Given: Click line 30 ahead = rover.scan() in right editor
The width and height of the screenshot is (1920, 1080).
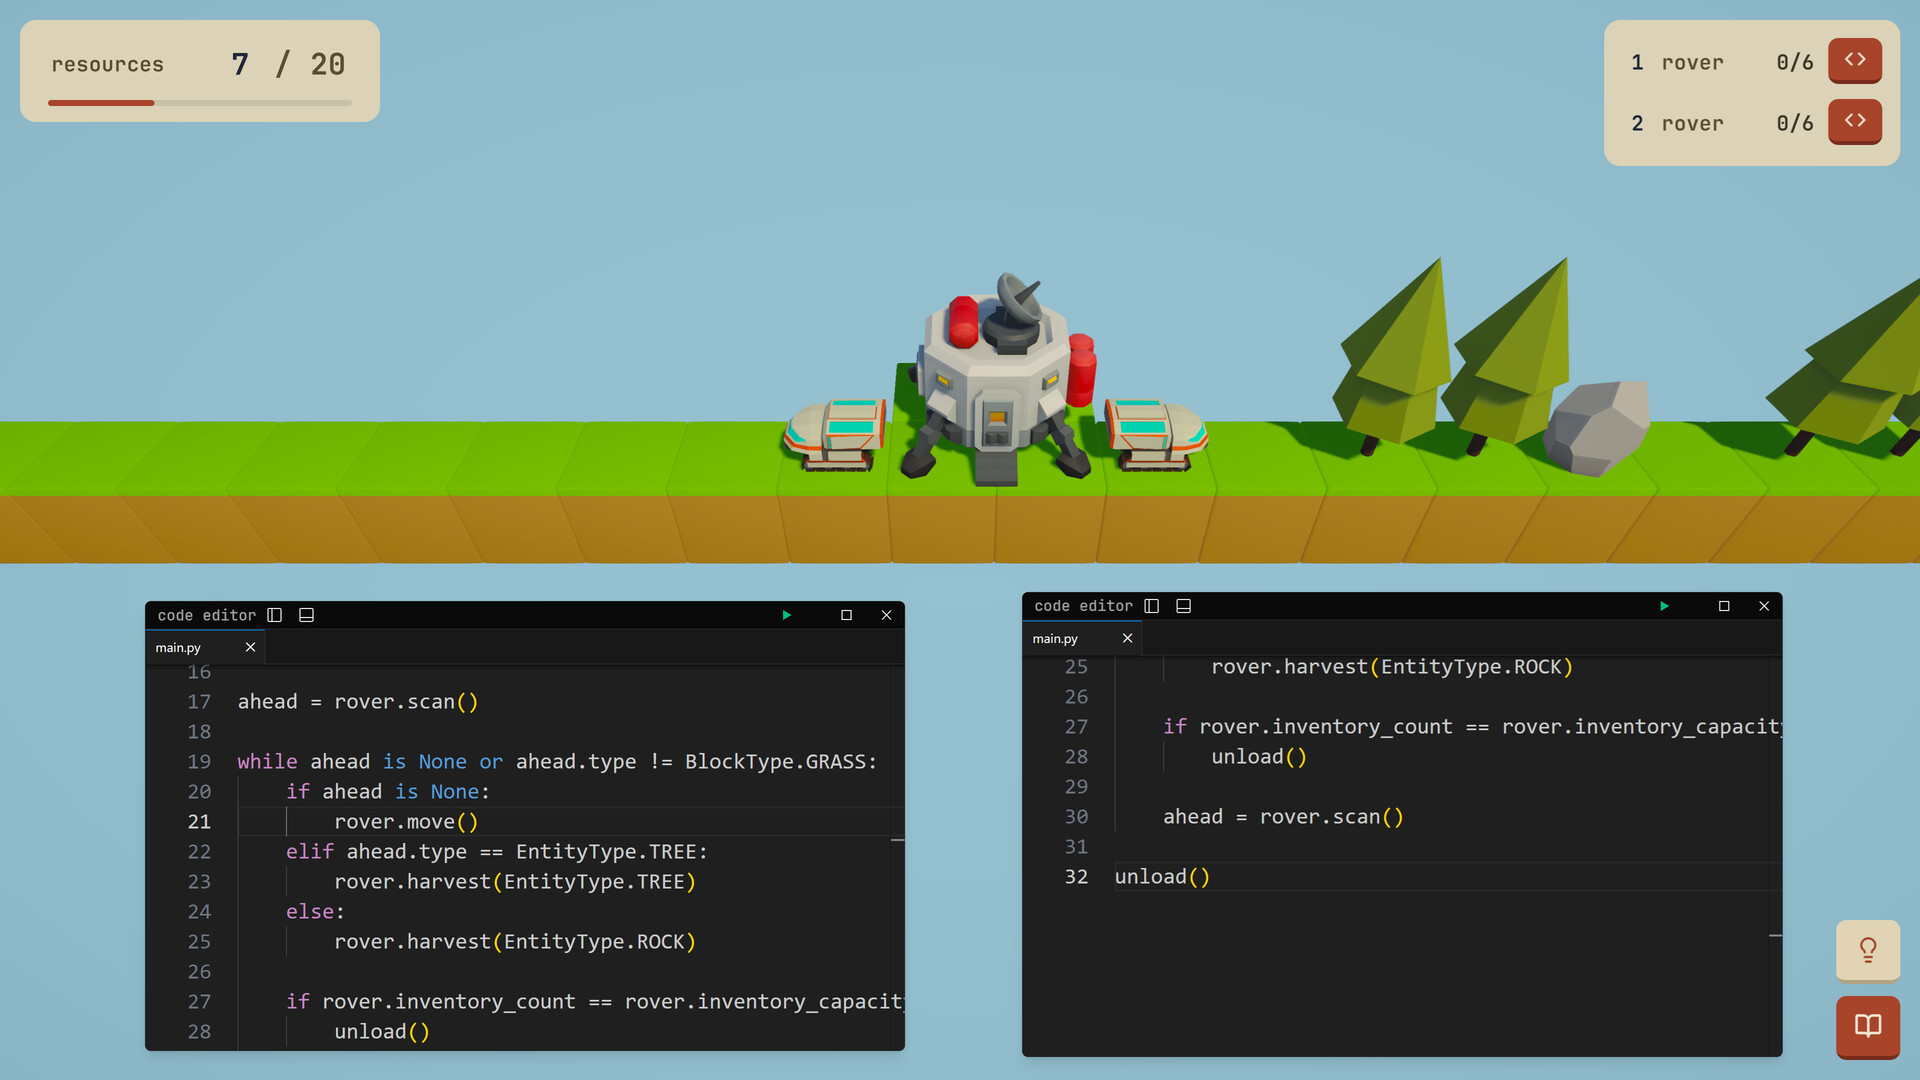Looking at the screenshot, I should coord(1283,817).
